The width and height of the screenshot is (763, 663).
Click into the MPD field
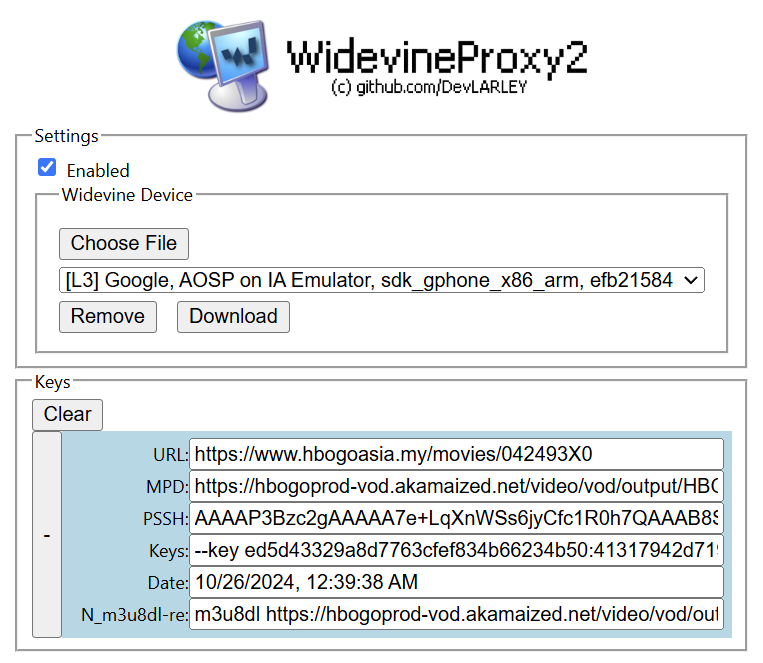(x=456, y=486)
